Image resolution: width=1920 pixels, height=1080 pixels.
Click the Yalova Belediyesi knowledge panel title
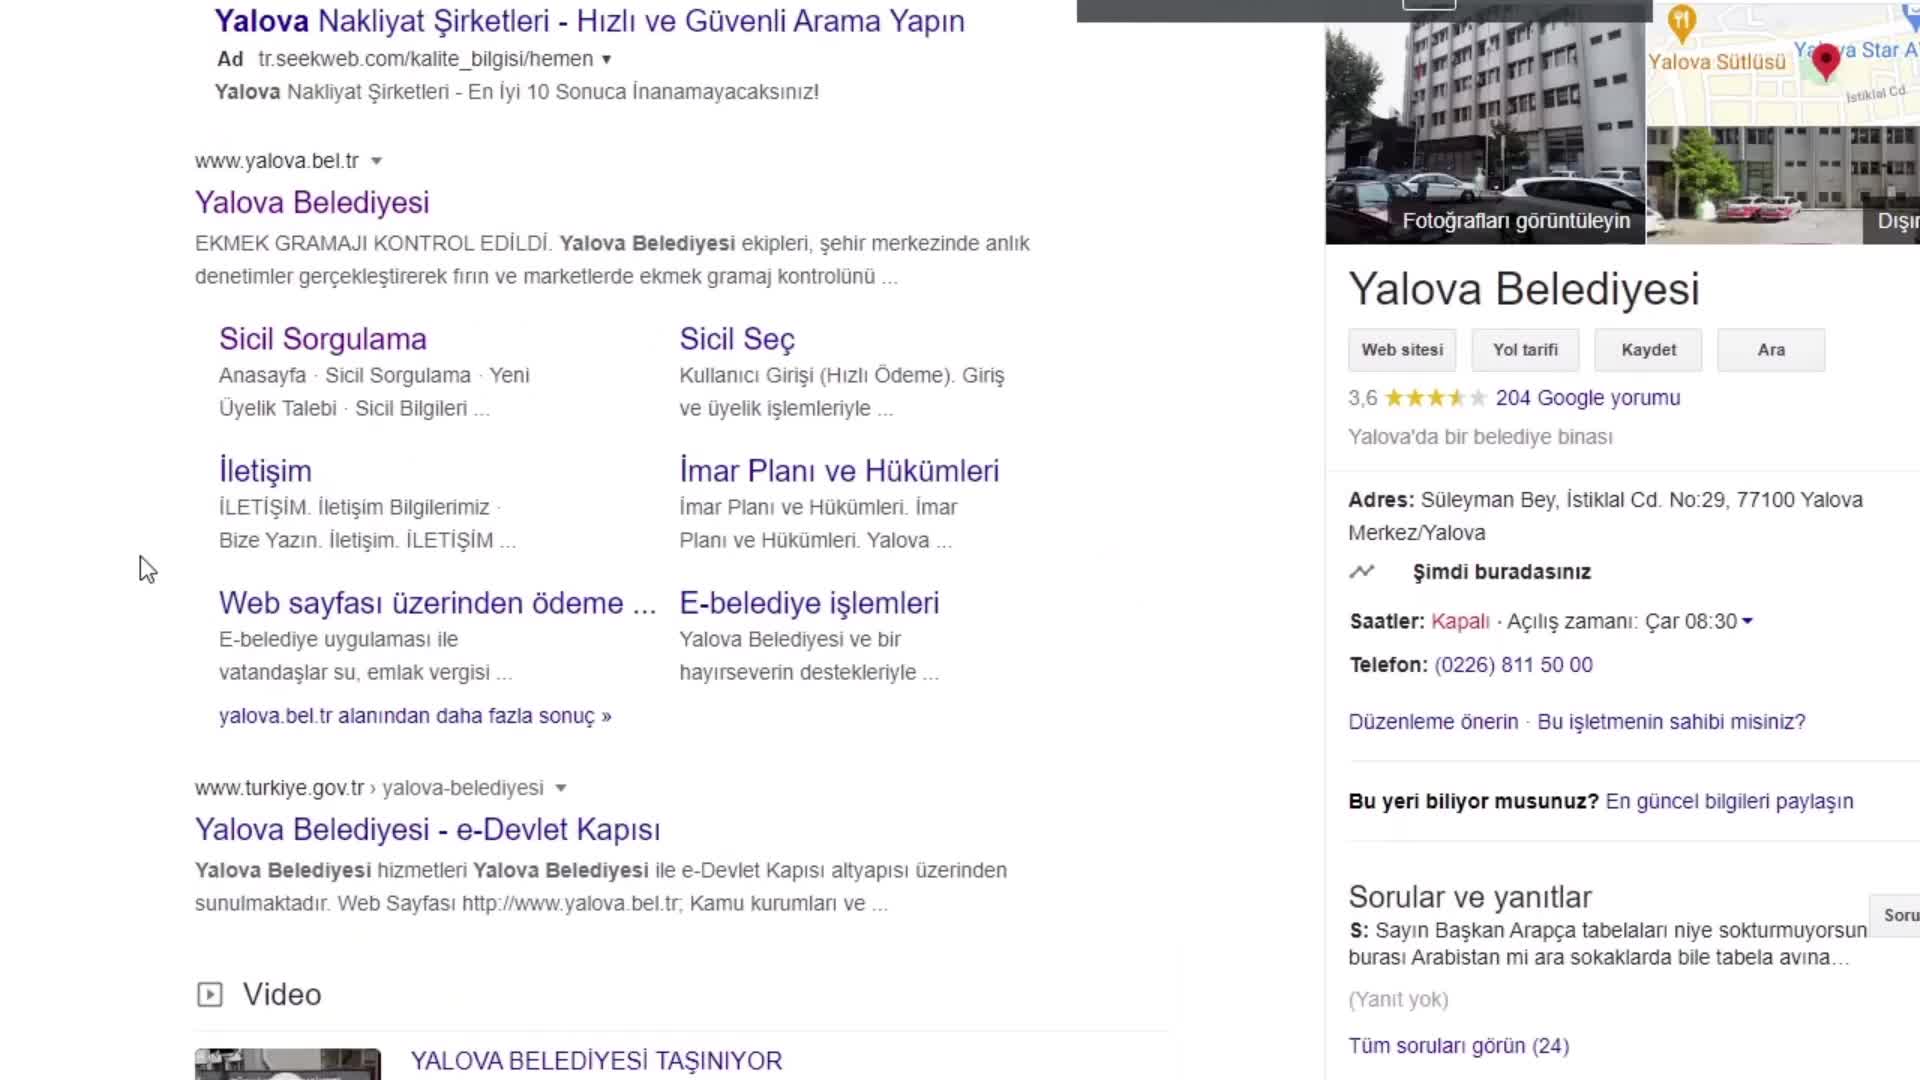click(1524, 289)
